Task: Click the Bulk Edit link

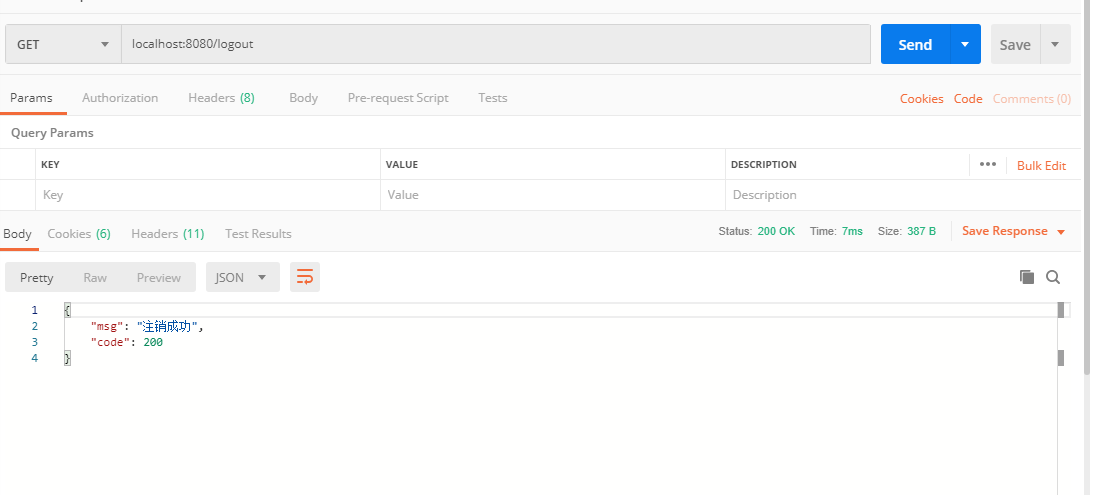Action: click(1041, 165)
